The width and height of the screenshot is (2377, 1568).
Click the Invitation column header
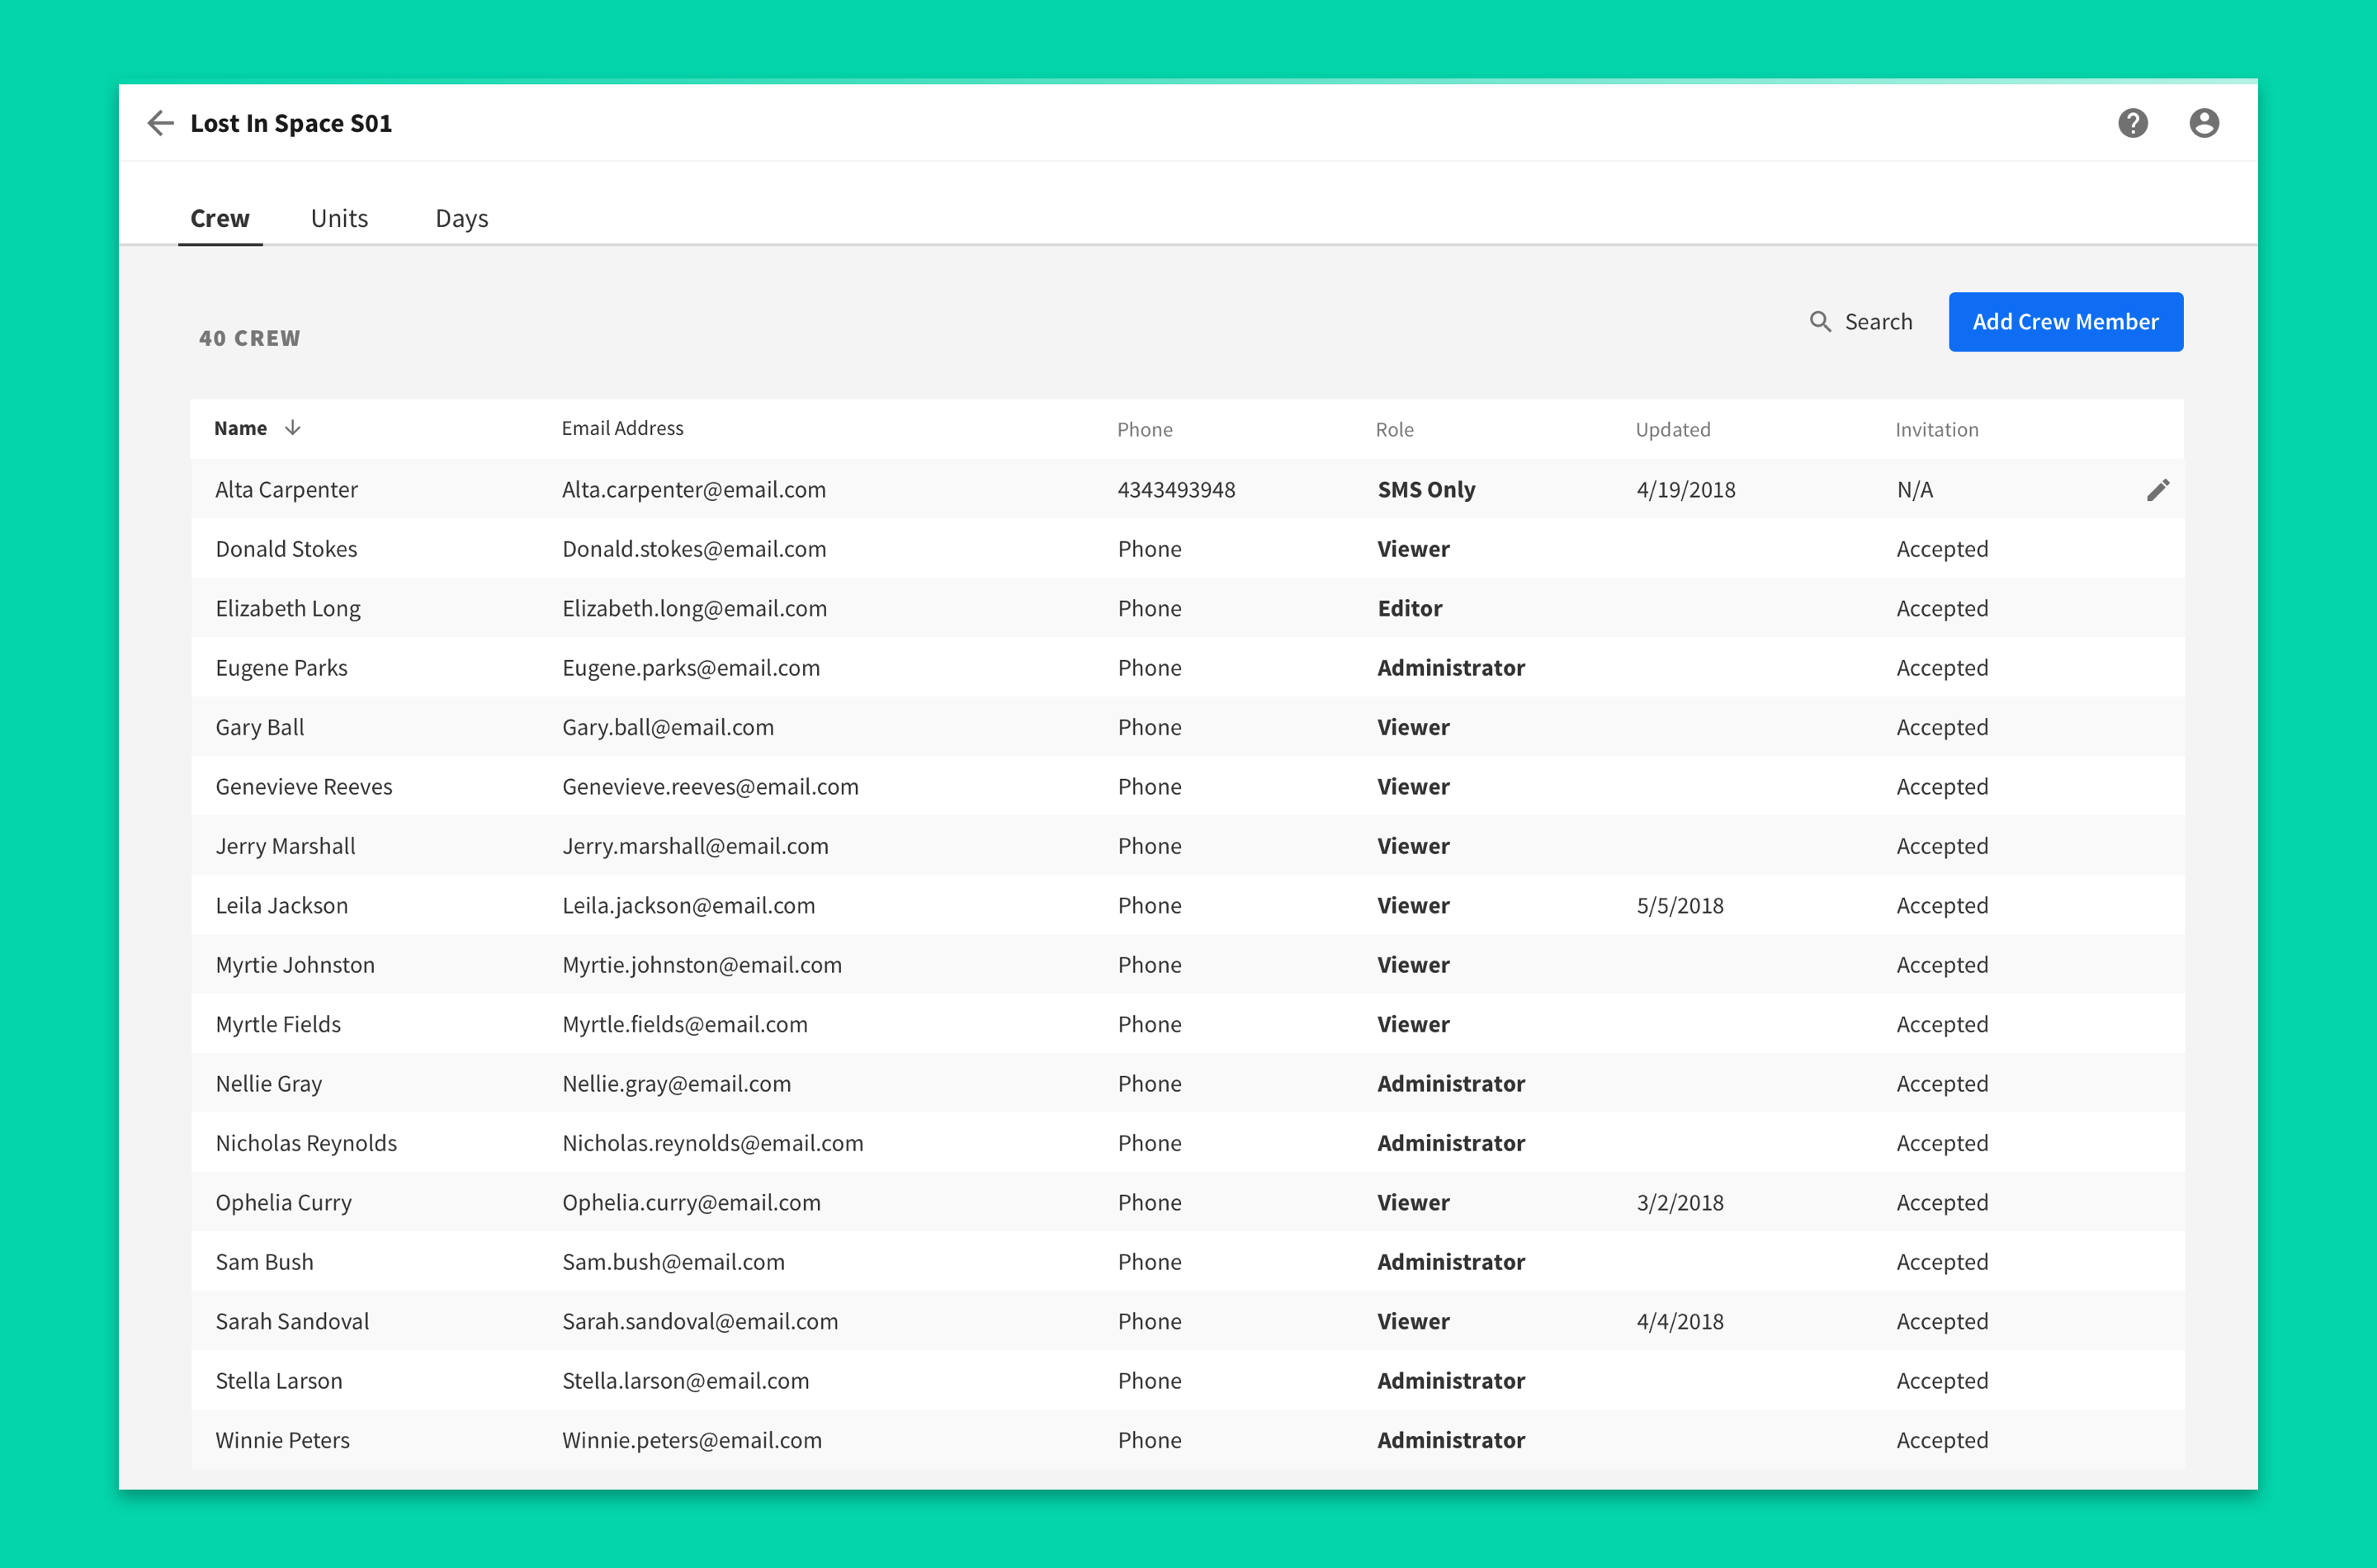1936,430
